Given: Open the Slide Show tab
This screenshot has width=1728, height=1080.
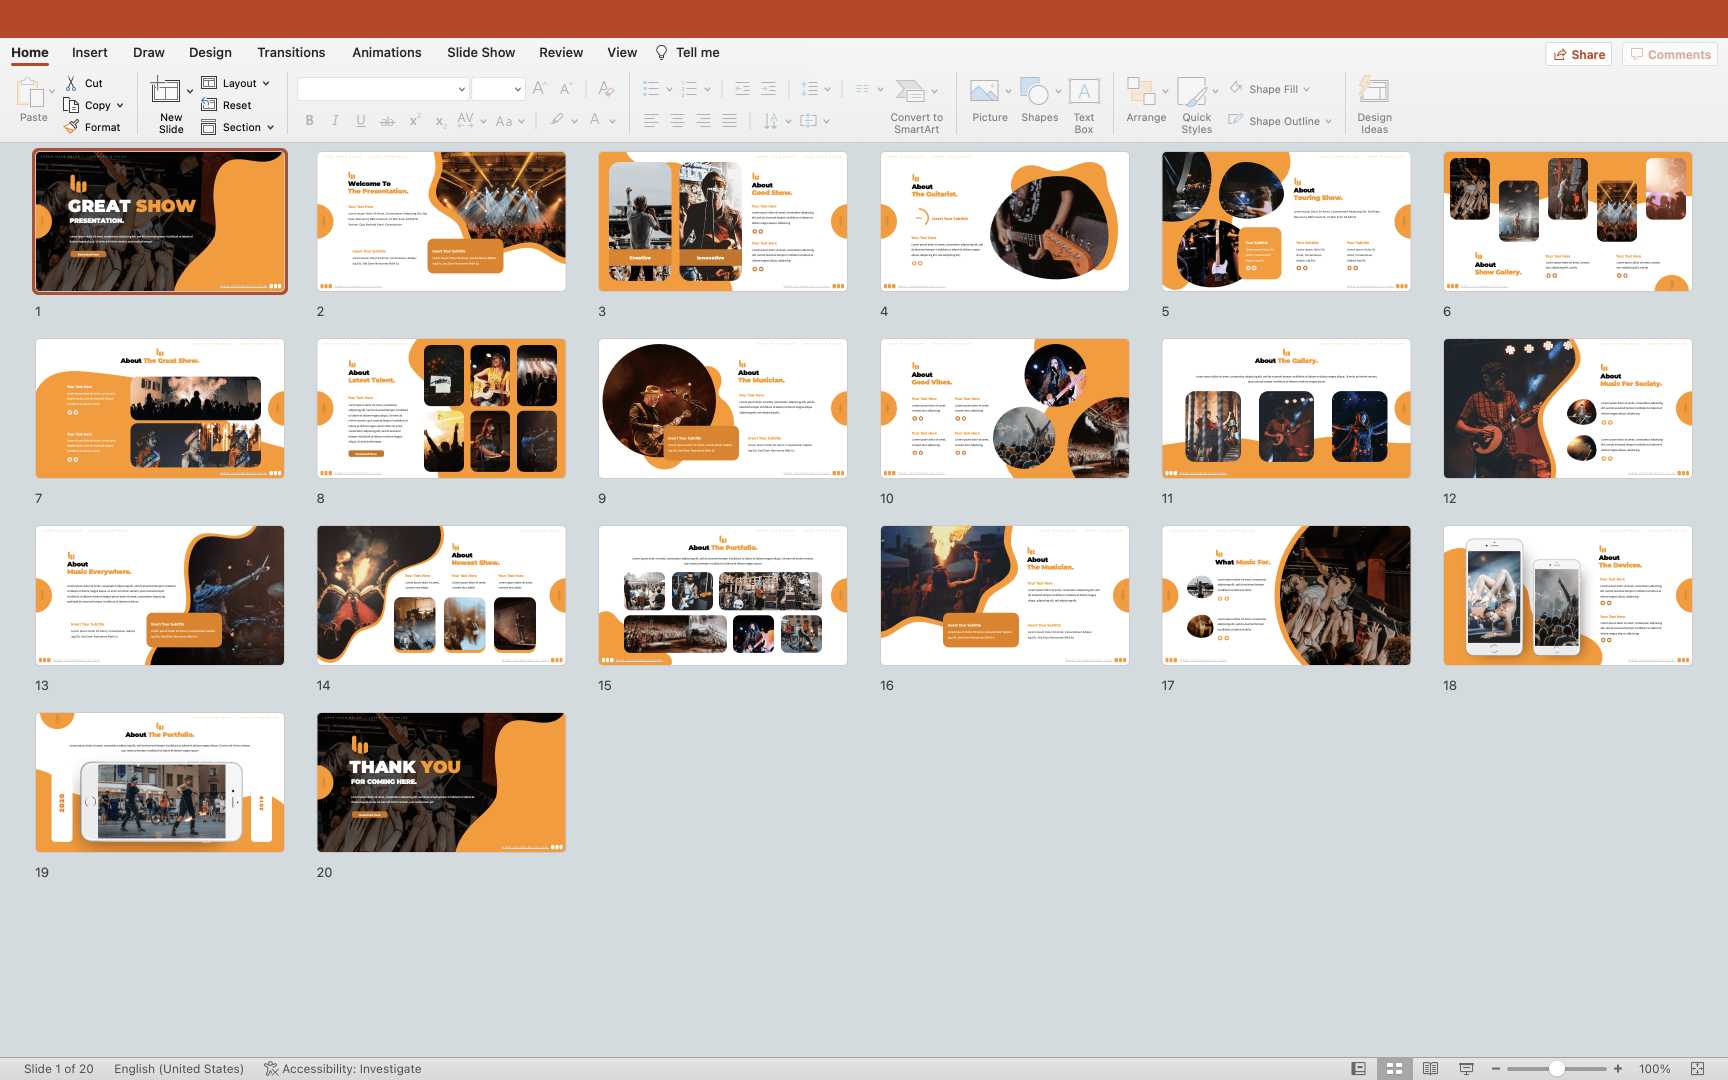Looking at the screenshot, I should [x=481, y=53].
